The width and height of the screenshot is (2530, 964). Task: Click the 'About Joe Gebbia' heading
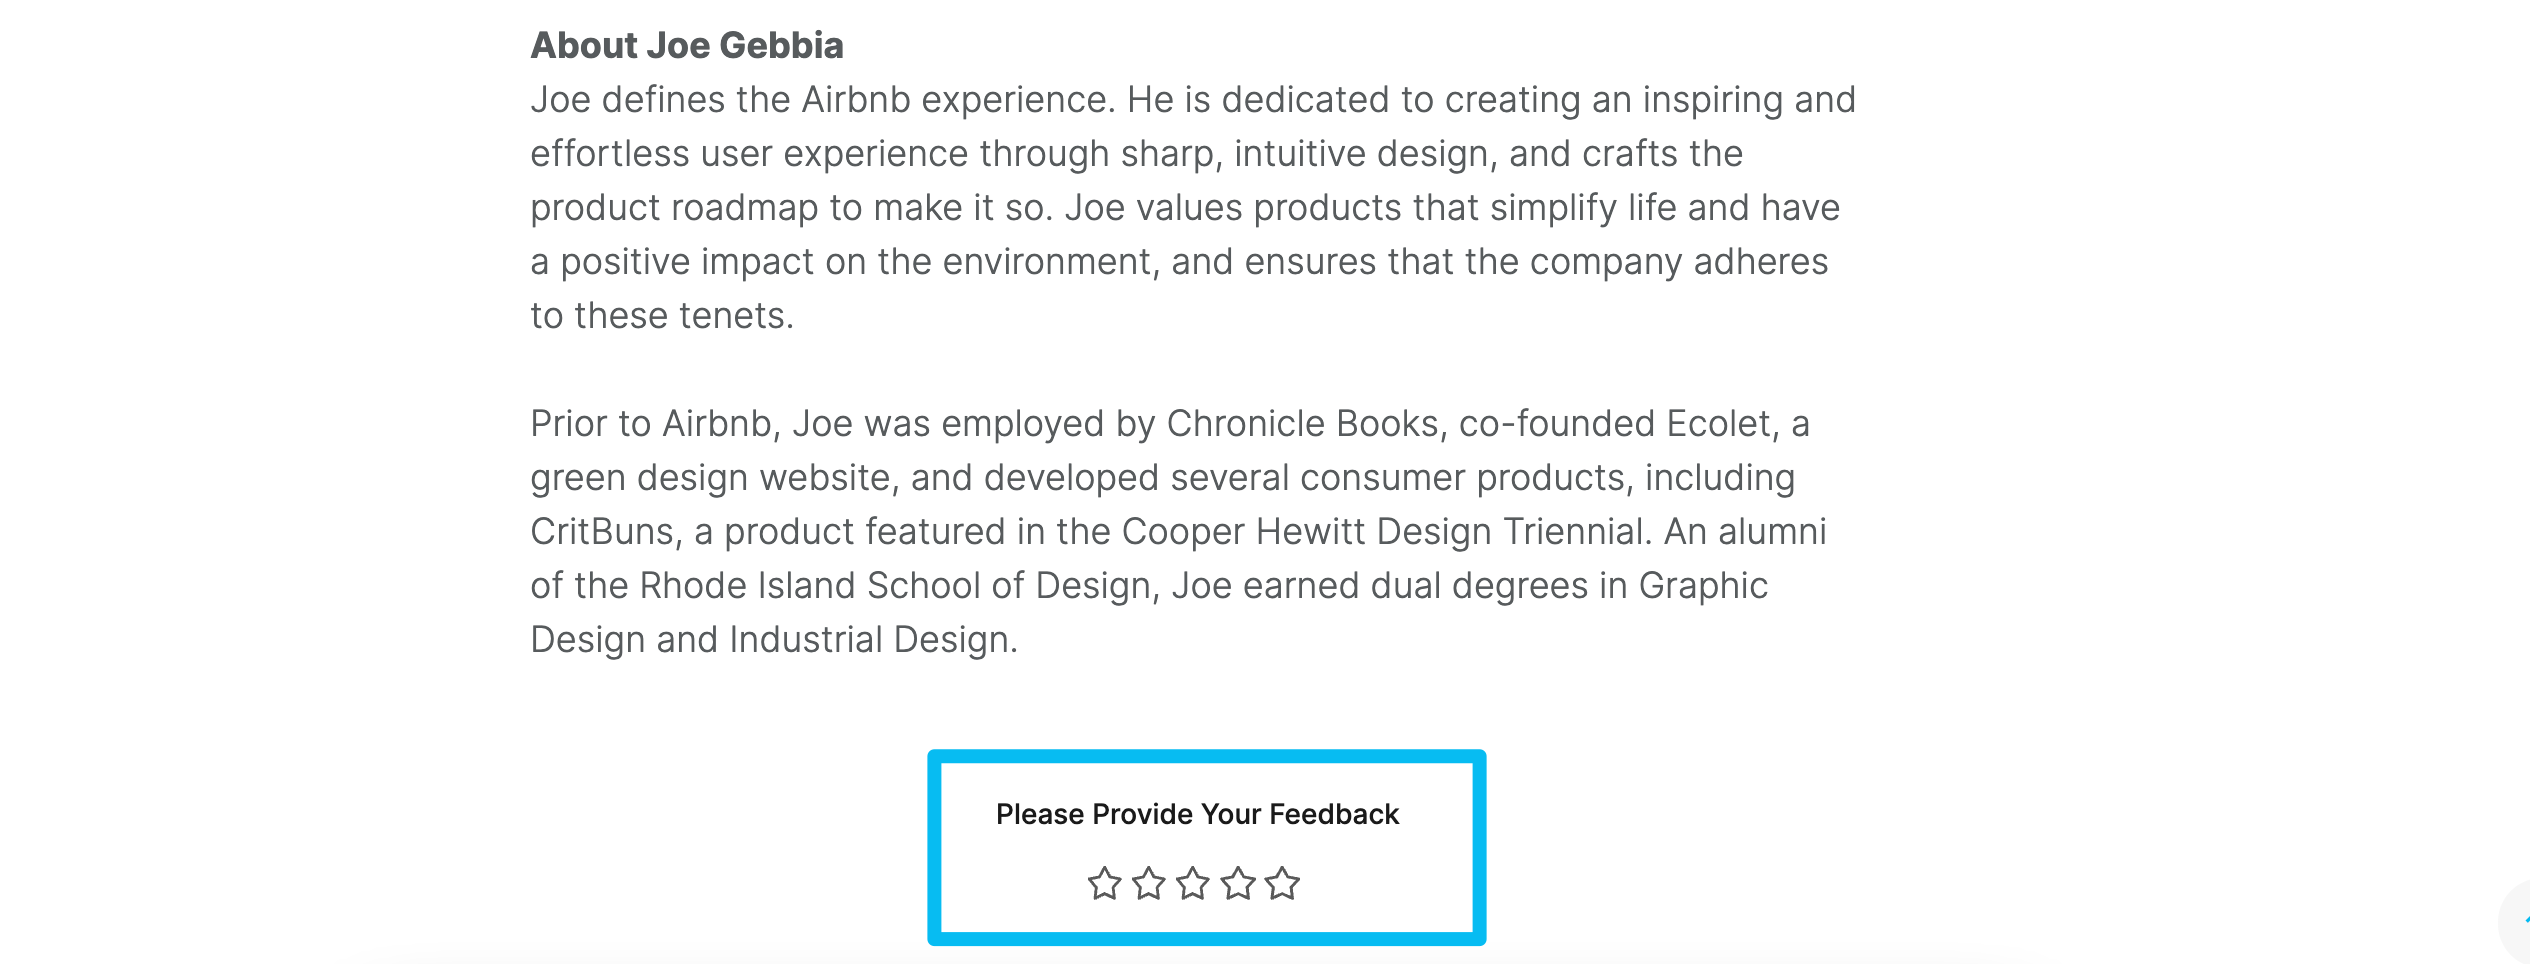click(687, 45)
